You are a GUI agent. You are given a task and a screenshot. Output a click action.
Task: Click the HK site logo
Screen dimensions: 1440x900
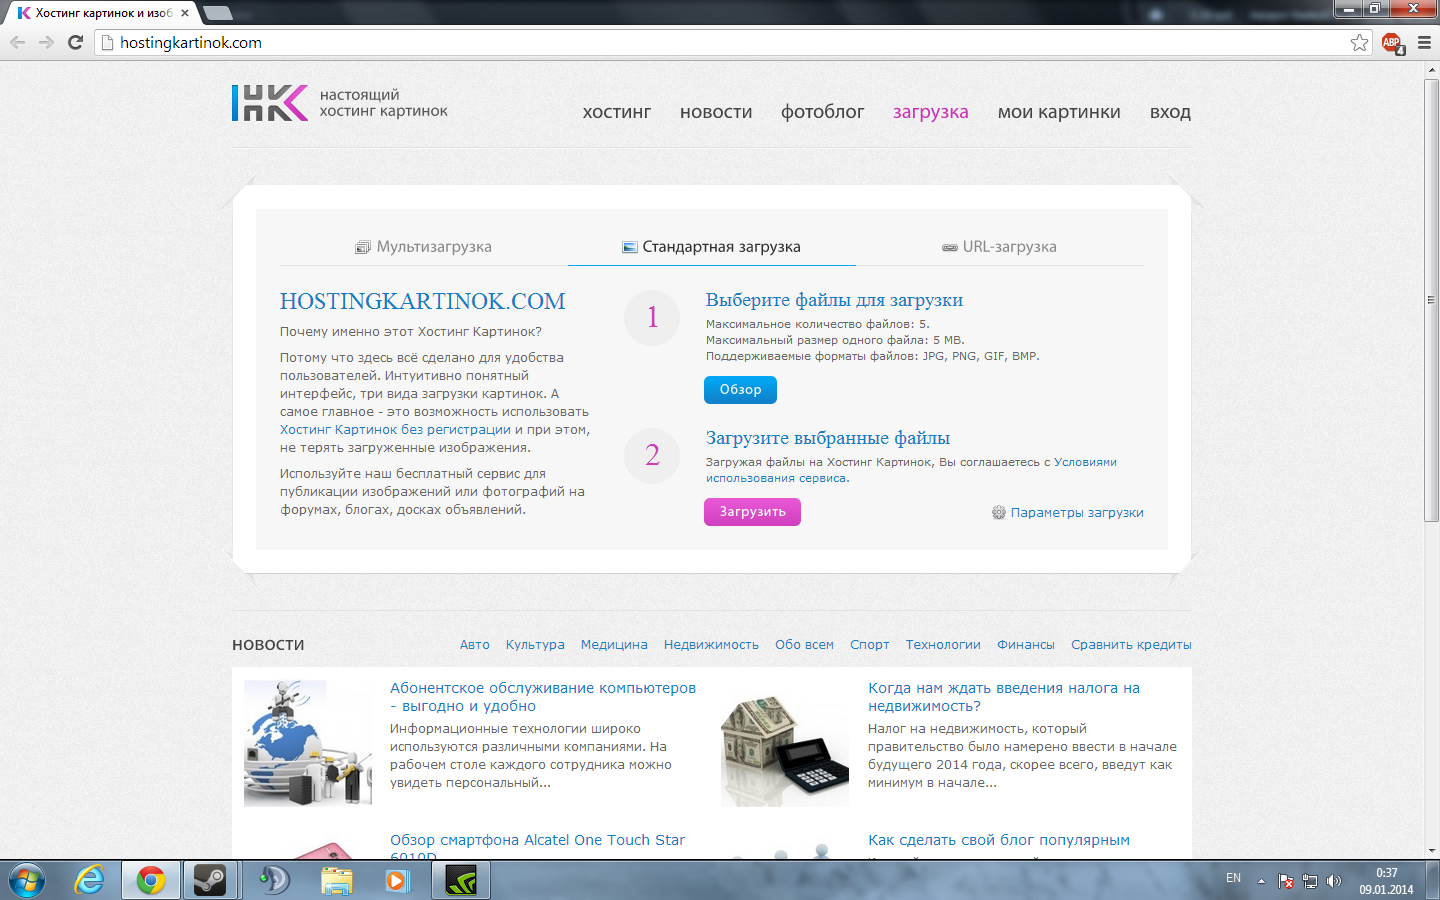270,102
